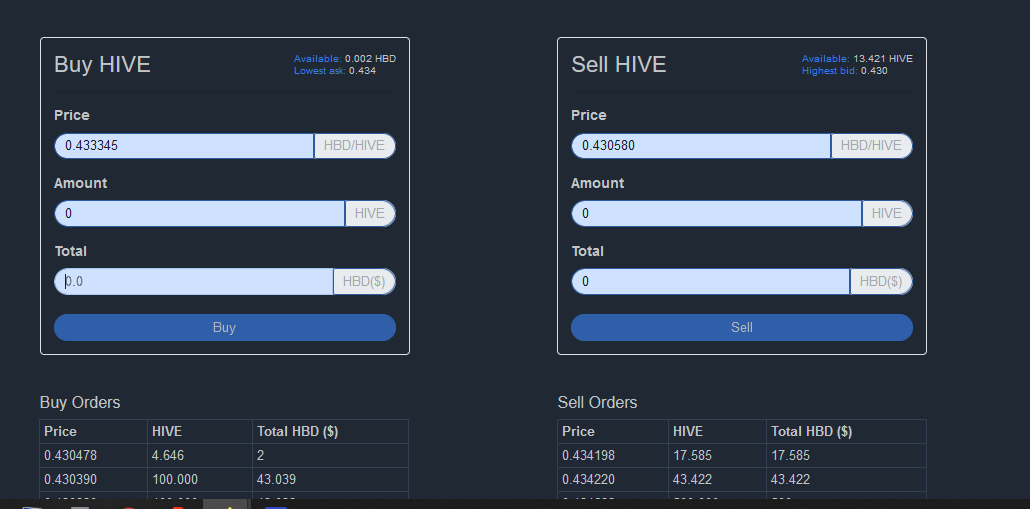The image size is (1030, 509).
Task: Click Available 0.002 HBD balance link
Action: pos(345,58)
